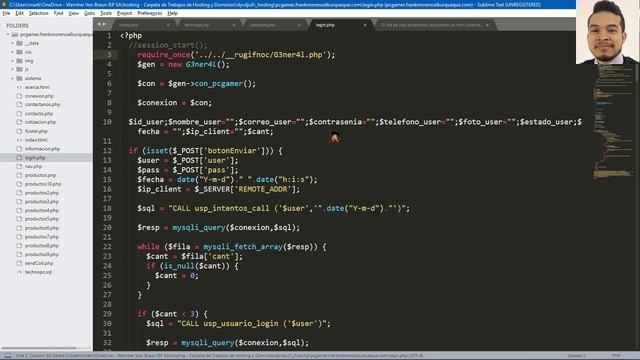
Task: Click the sidebar toggle icon in status bar
Action: (x=8, y=356)
